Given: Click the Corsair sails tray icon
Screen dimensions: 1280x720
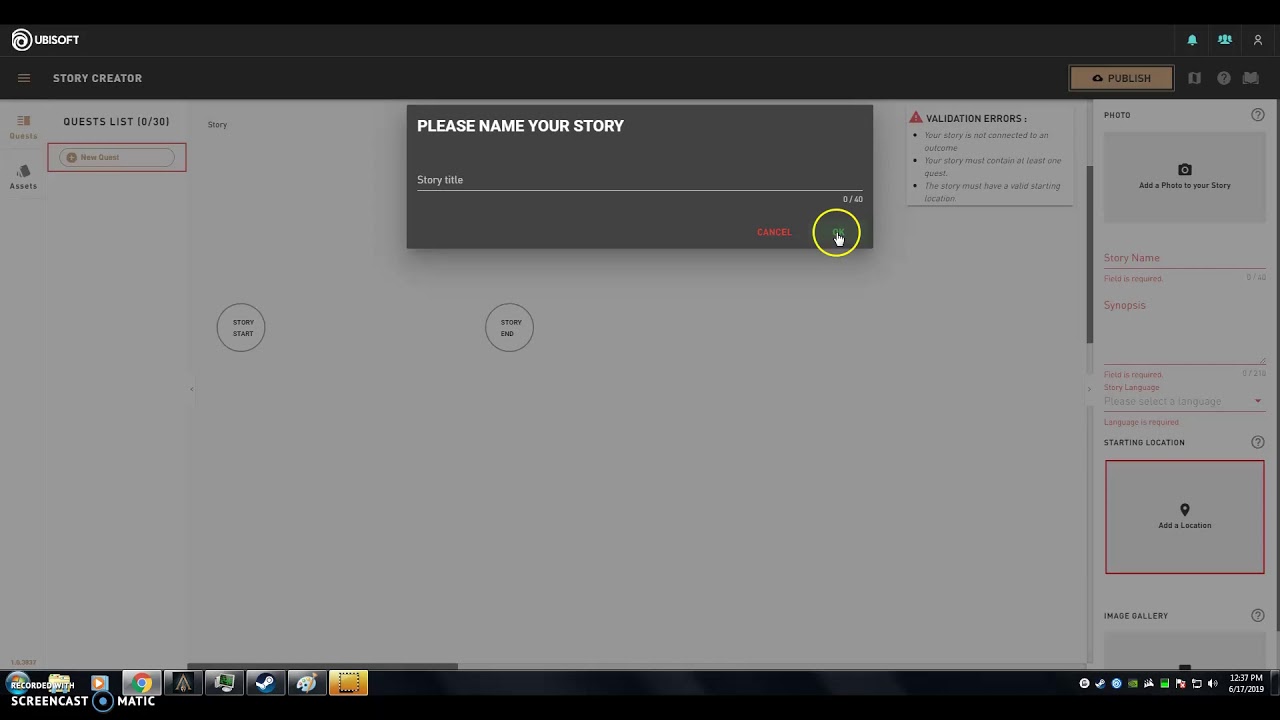Looking at the screenshot, I should click(1149, 684).
